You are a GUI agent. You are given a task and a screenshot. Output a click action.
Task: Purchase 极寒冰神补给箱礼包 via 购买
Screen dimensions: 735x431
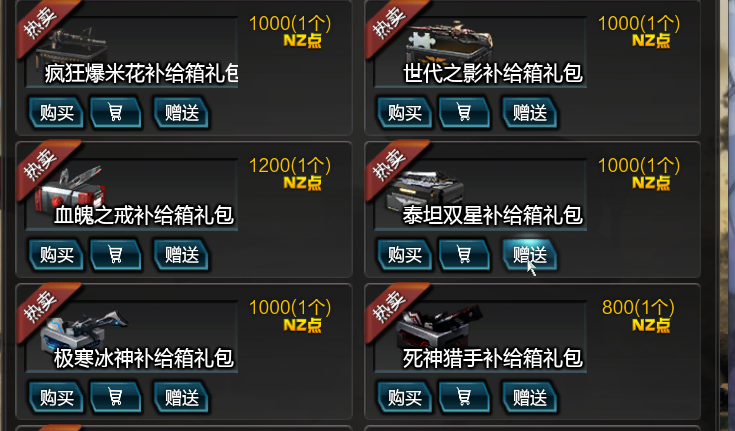pyautogui.click(x=56, y=398)
